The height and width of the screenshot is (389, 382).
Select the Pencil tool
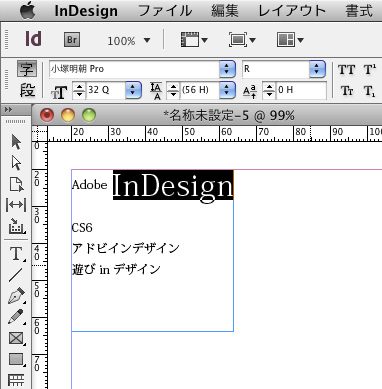16,317
